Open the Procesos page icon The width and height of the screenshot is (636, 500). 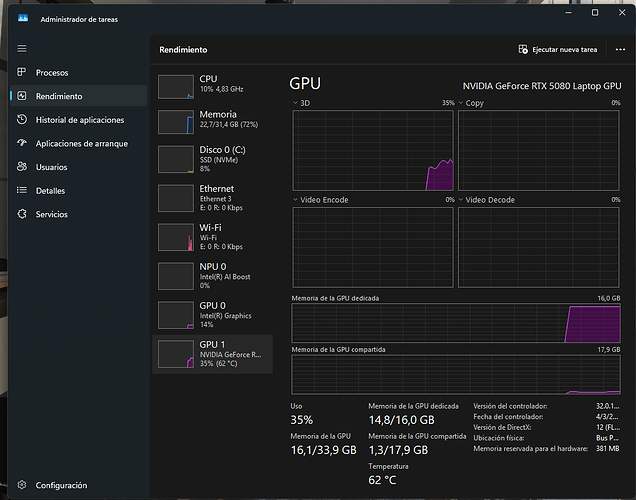[x=22, y=73]
